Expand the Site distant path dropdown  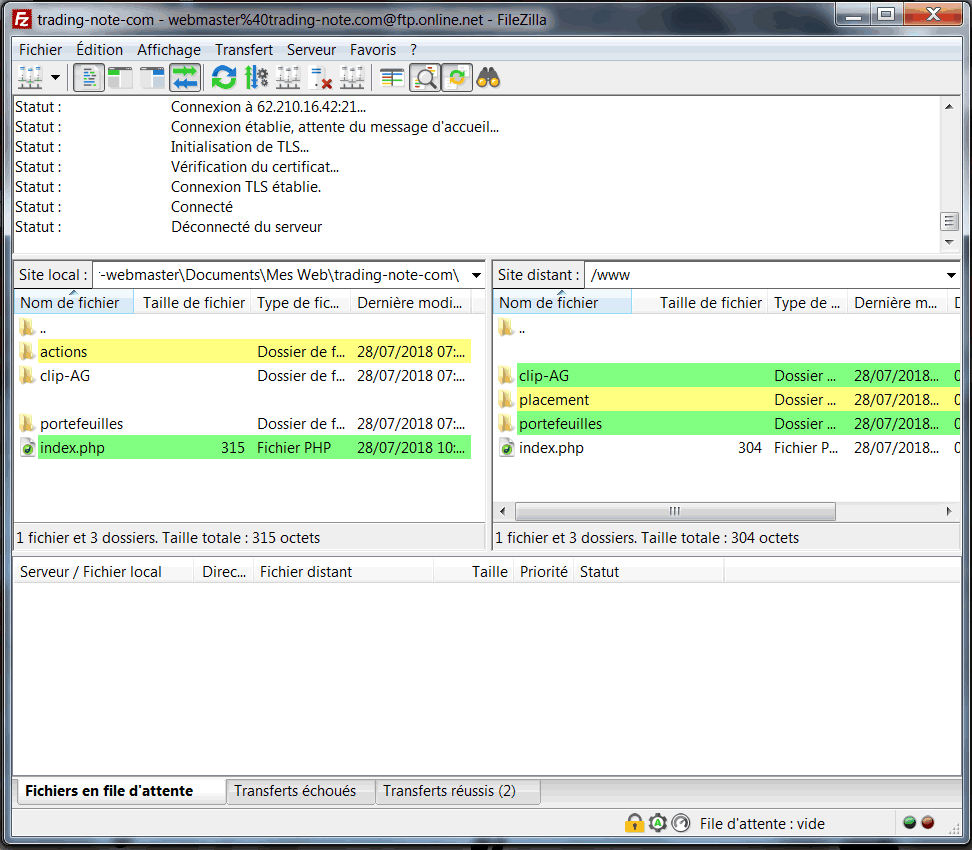click(951, 275)
